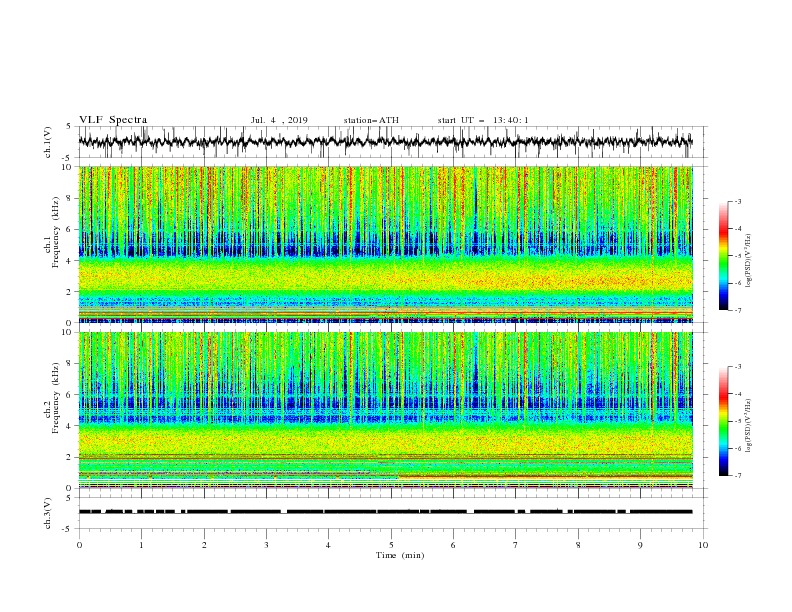Screen dimensions: 792x612
Task: Click the date text "Jul. 4, 2019"
Action: coord(279,120)
